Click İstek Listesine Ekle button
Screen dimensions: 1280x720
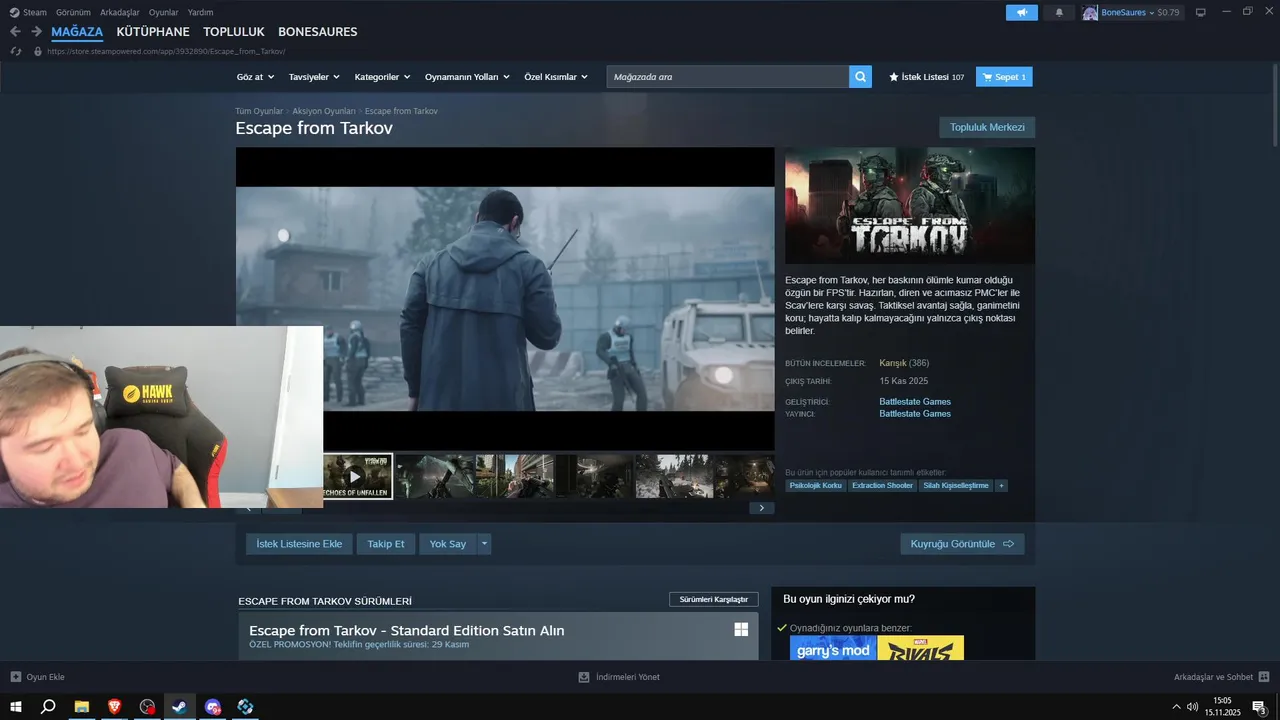click(299, 544)
